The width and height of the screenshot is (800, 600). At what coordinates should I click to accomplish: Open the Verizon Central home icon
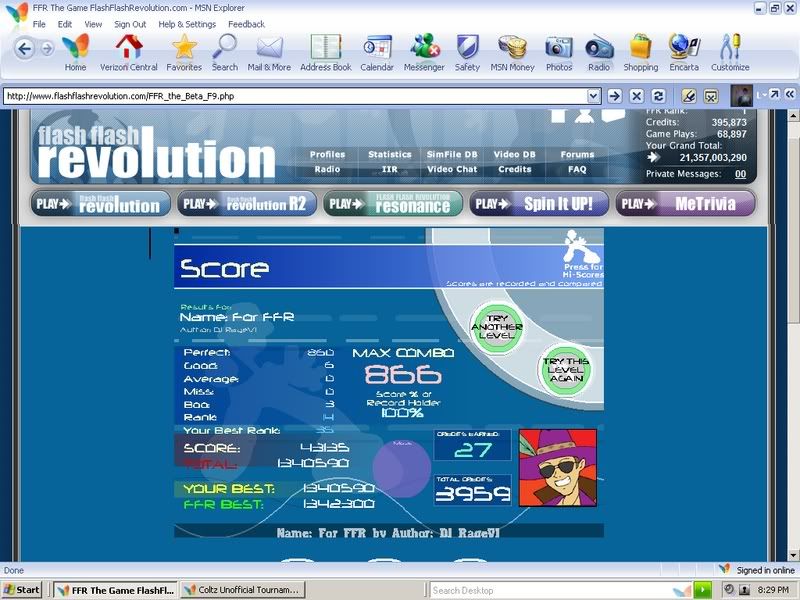(x=129, y=49)
